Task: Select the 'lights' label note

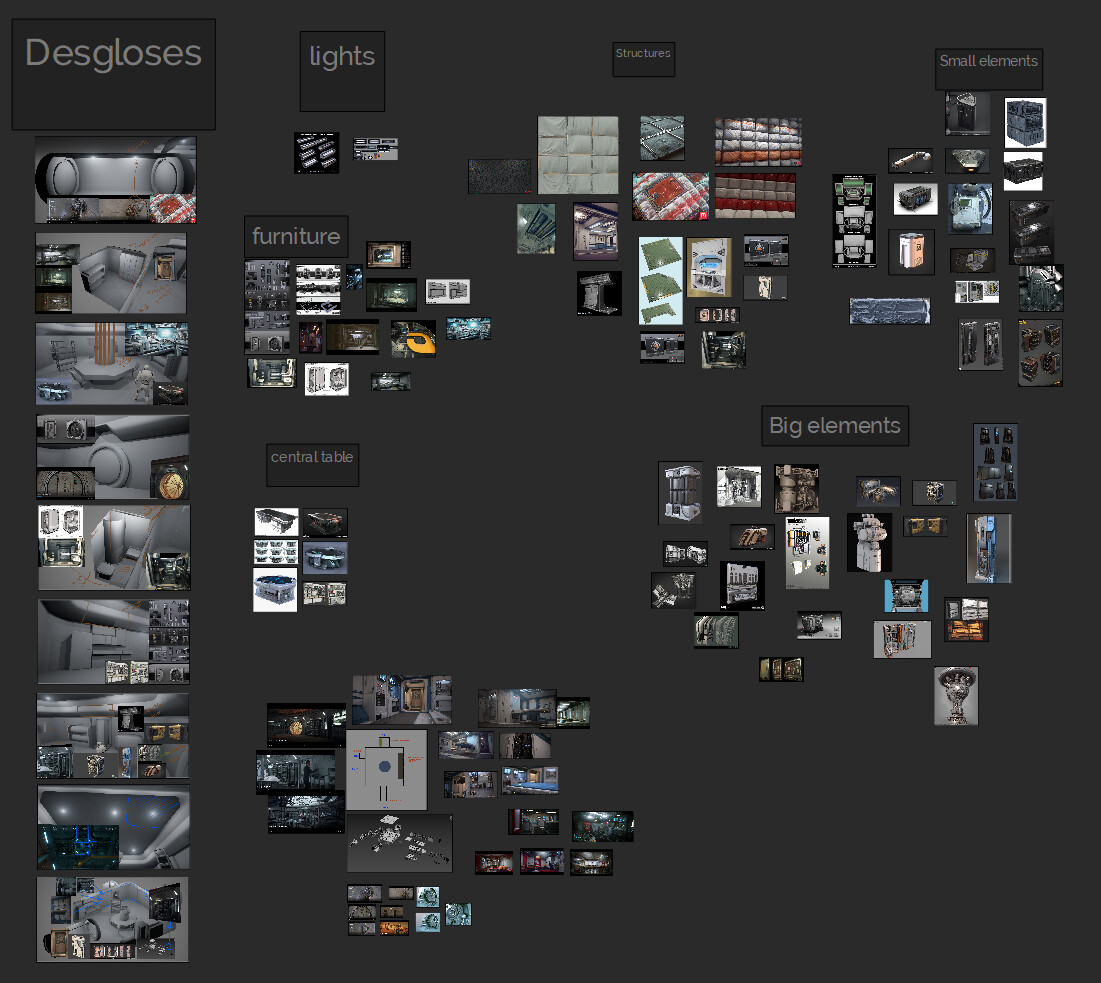Action: 342,71
